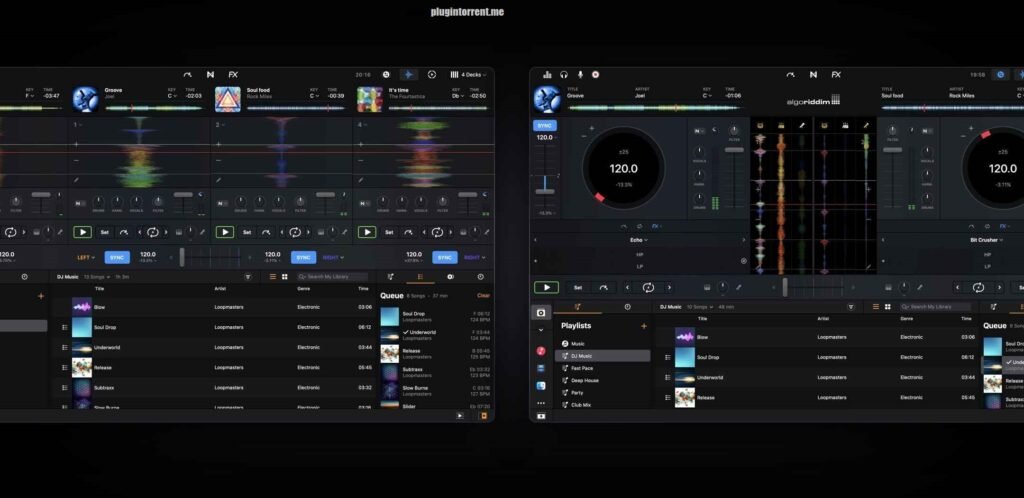Open the LEFT crossfader assignment dropdown
The height and width of the screenshot is (498, 1024).
[86, 257]
